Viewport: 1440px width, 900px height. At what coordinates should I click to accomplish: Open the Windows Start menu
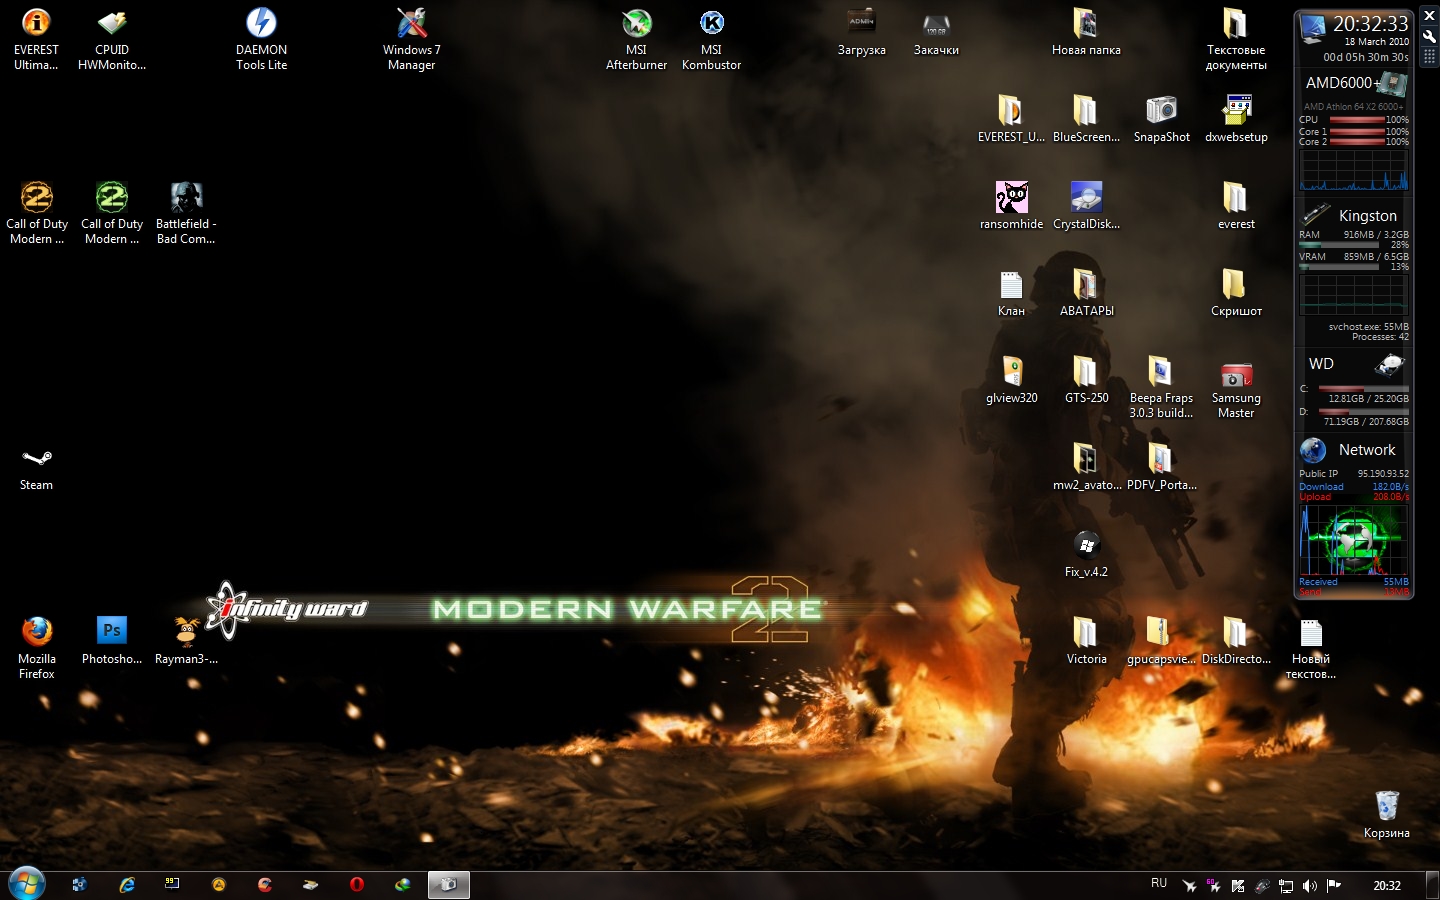tap(27, 884)
